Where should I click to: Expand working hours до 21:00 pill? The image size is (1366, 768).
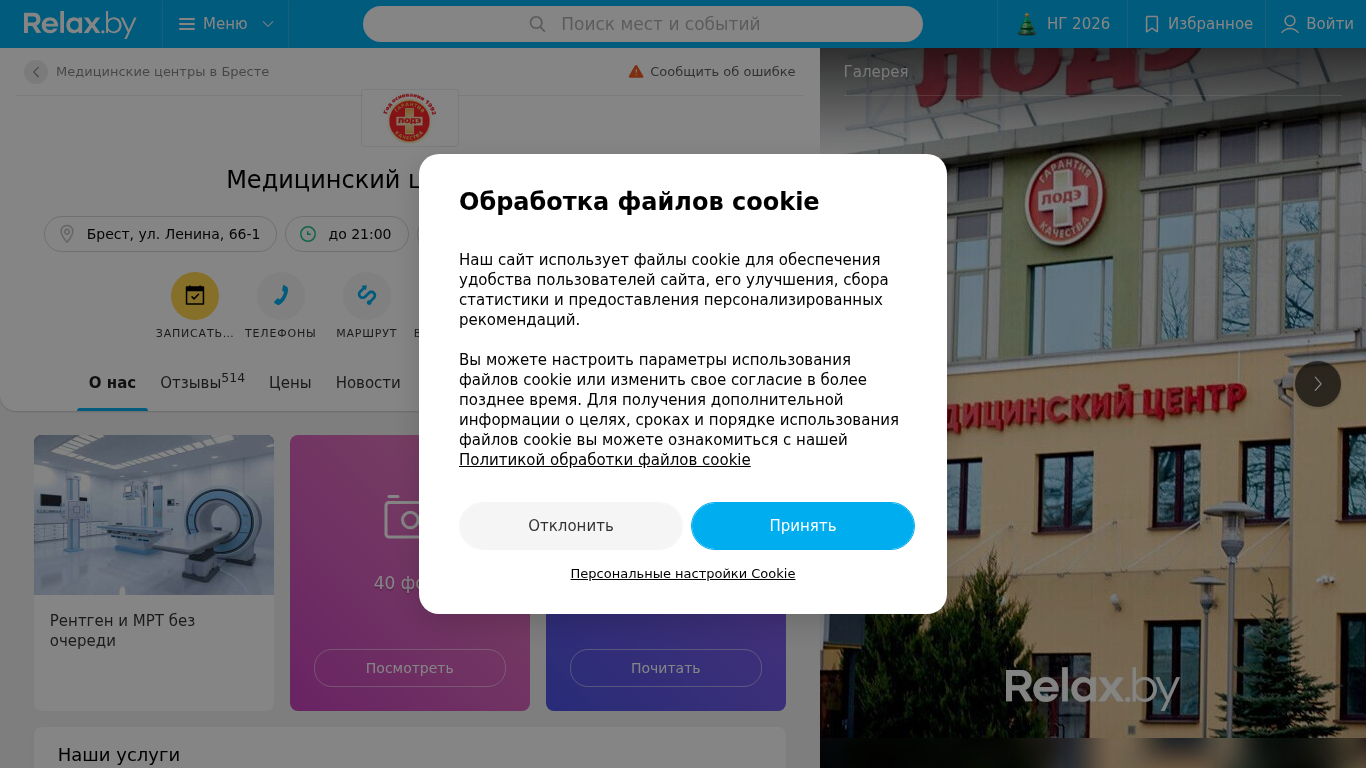point(347,234)
